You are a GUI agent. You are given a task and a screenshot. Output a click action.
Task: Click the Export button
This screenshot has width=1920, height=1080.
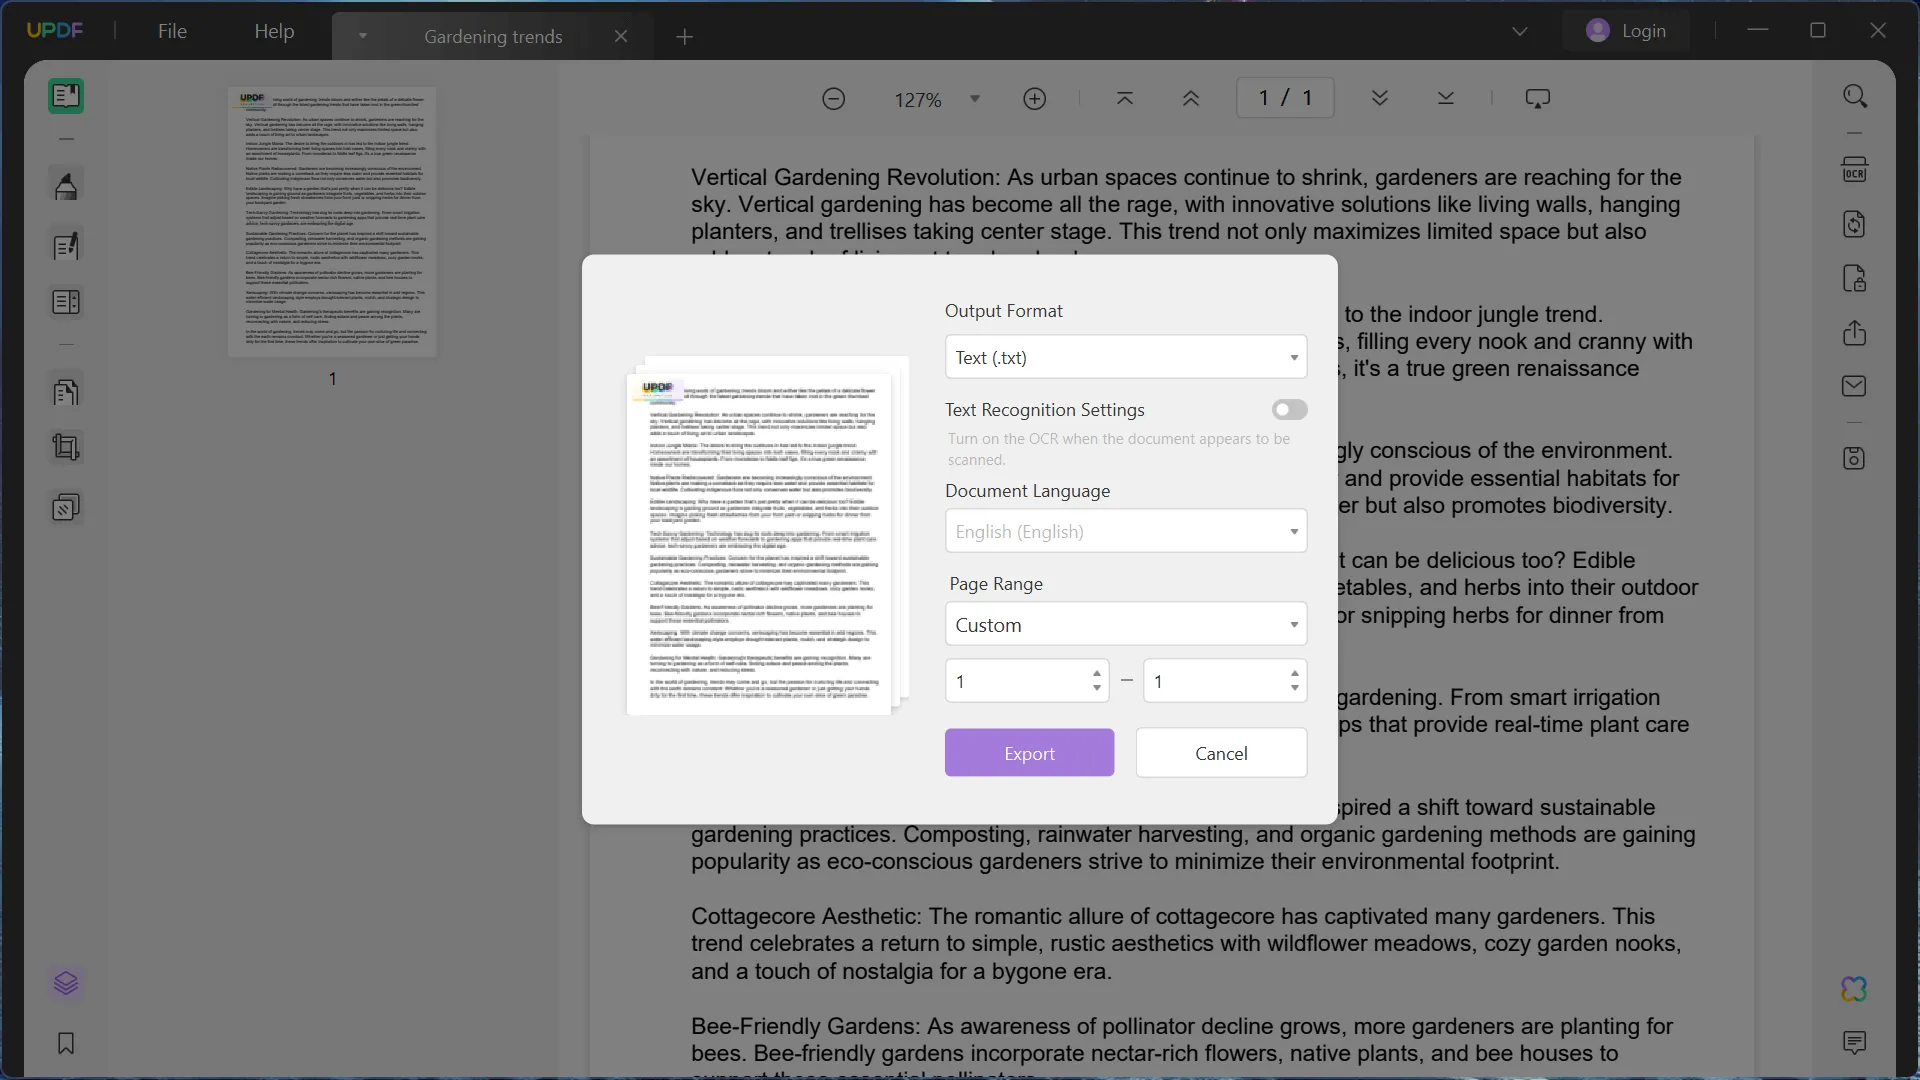click(1030, 752)
